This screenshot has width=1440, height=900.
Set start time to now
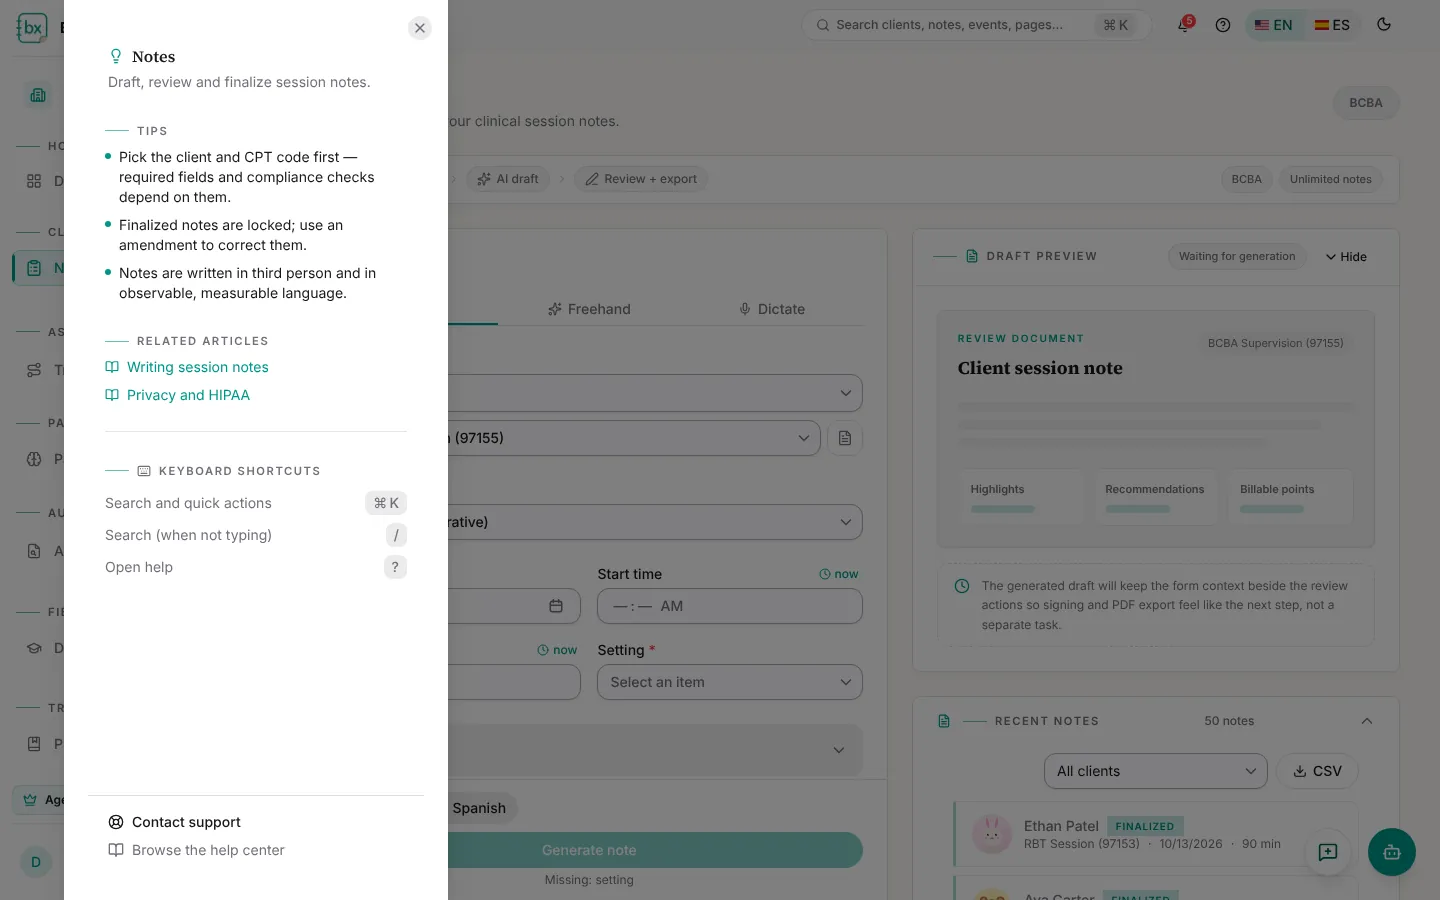(839, 574)
